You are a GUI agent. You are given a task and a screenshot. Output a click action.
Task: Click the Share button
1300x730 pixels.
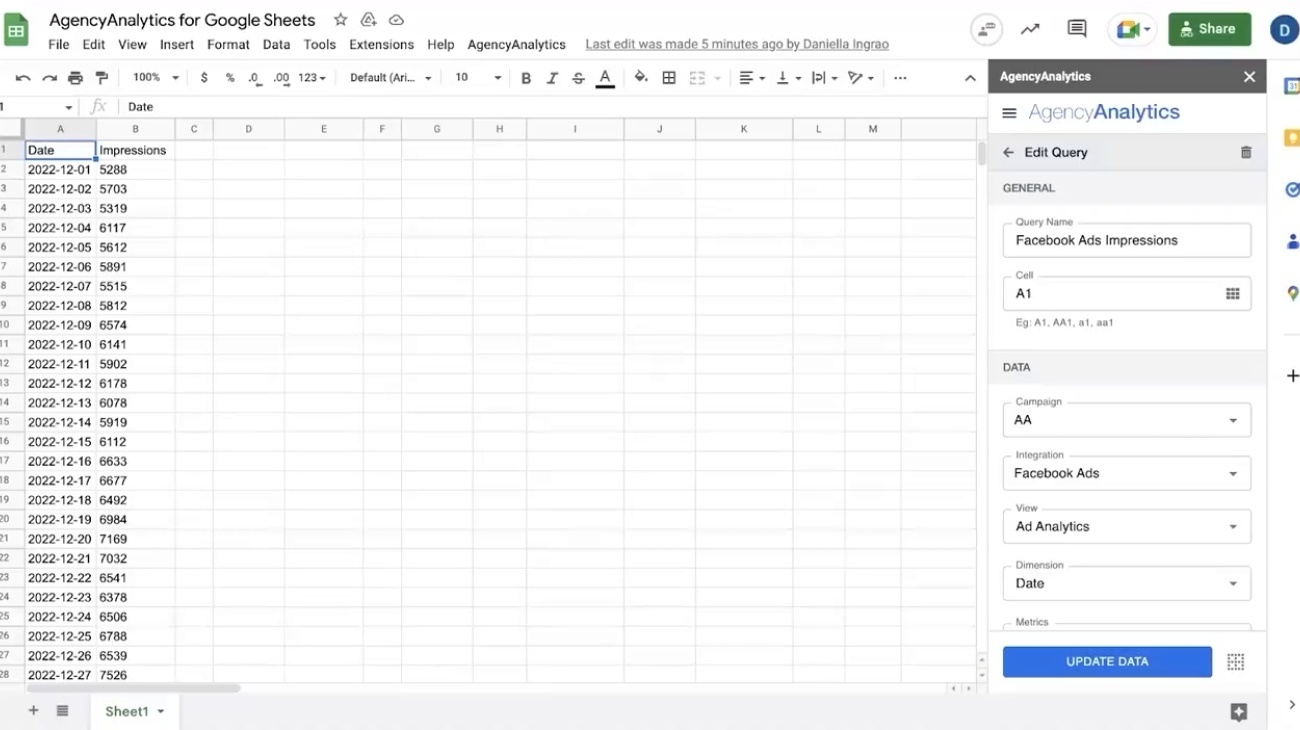point(1209,29)
